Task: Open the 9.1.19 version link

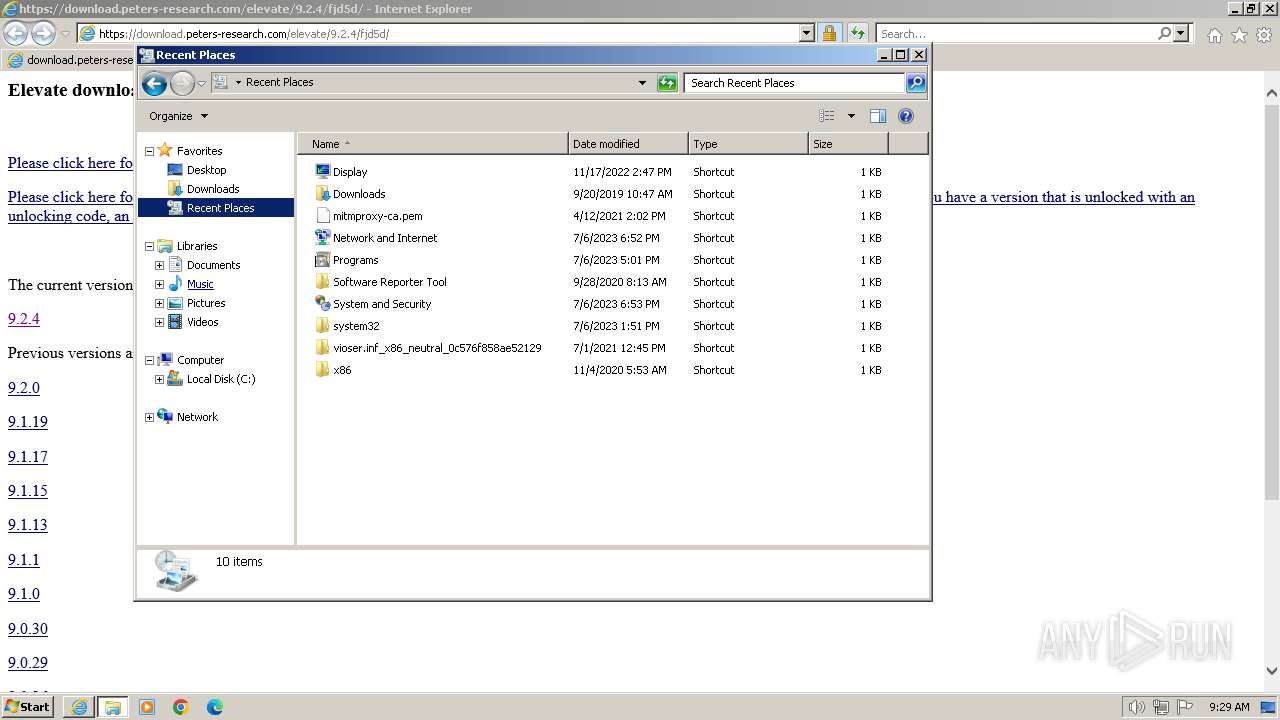Action: [28, 422]
